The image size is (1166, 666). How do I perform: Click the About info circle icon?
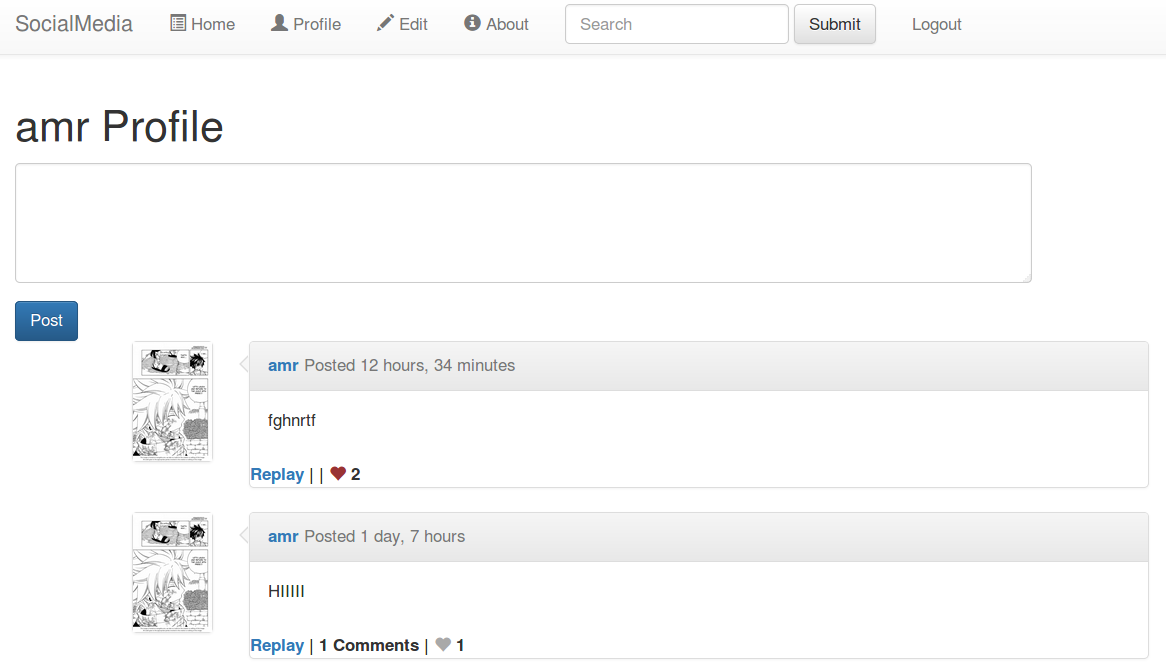coord(472,23)
